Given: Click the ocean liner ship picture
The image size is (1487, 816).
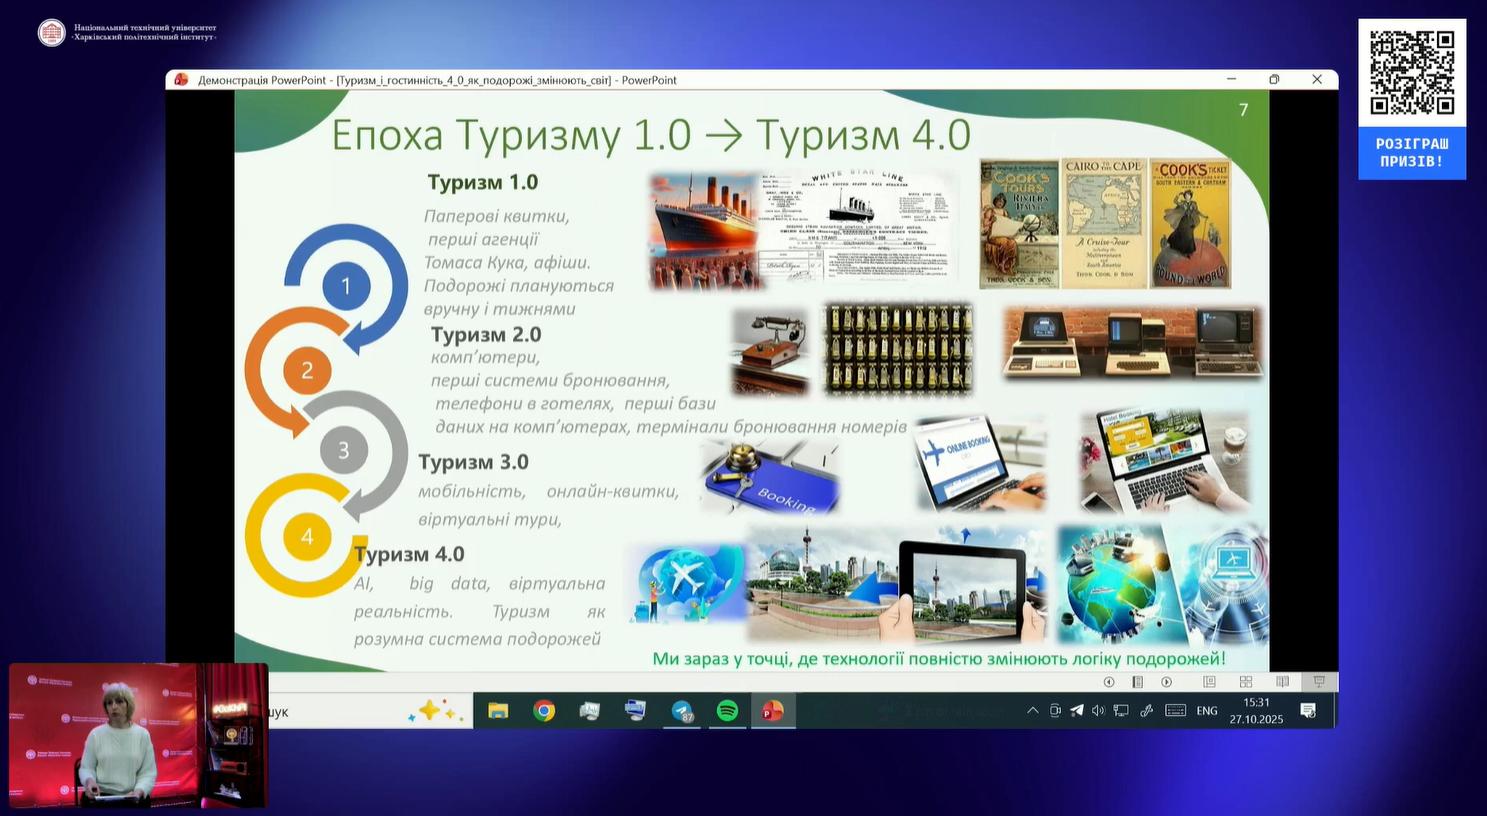Looking at the screenshot, I should 704,231.
